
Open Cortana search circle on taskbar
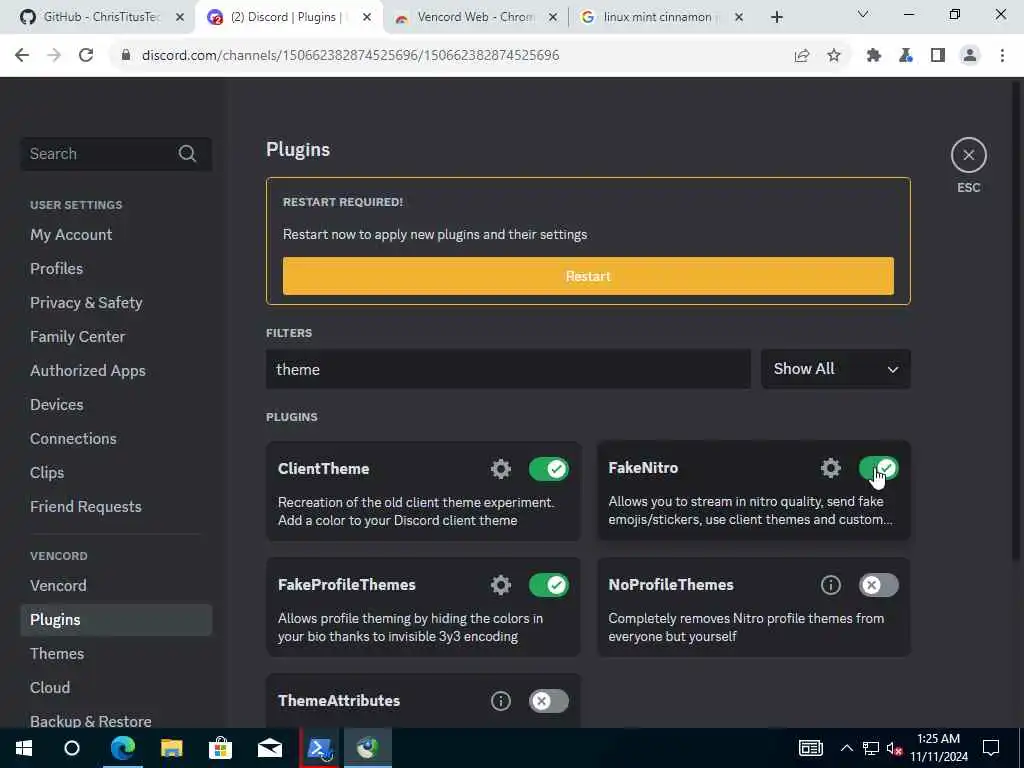[x=72, y=748]
